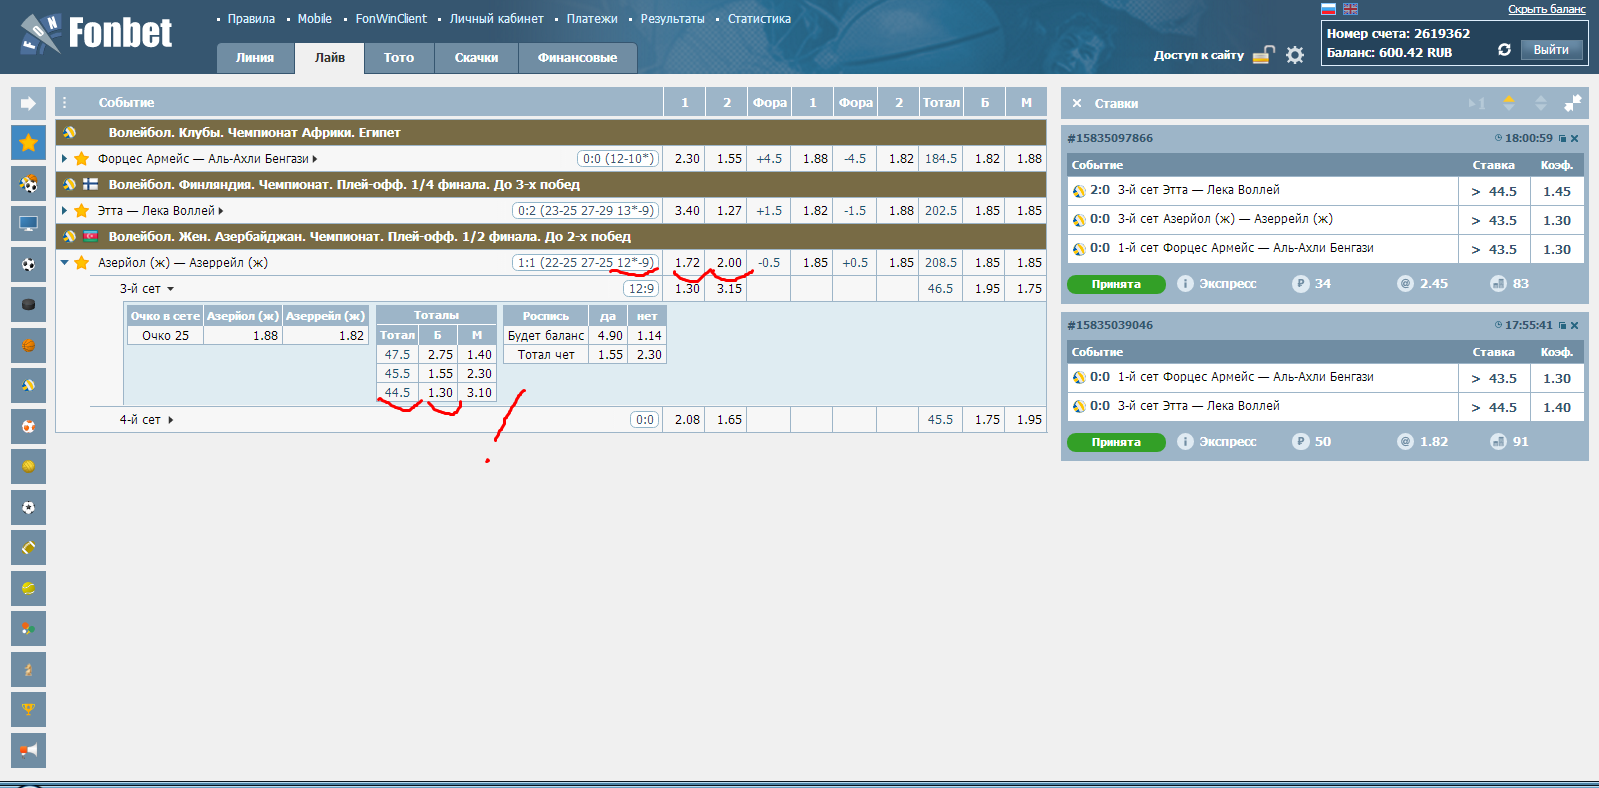Open the Скачки tab
Viewport: 1599px width, 788px height.
(476, 58)
